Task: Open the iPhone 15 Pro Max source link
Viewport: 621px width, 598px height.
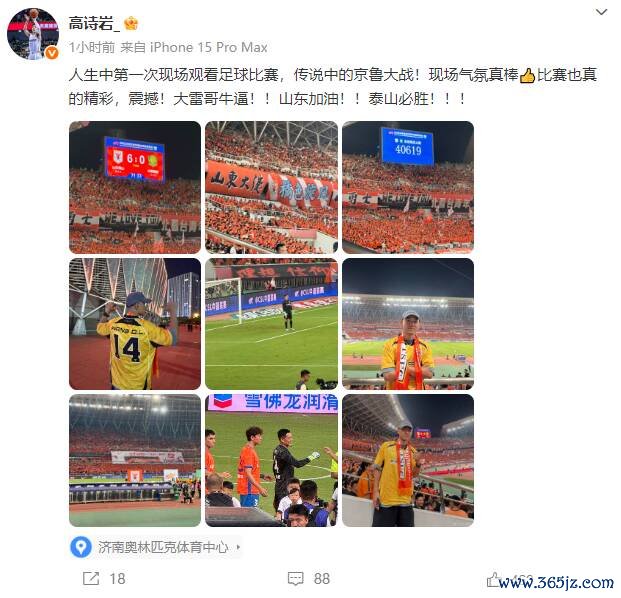Action: coord(209,48)
